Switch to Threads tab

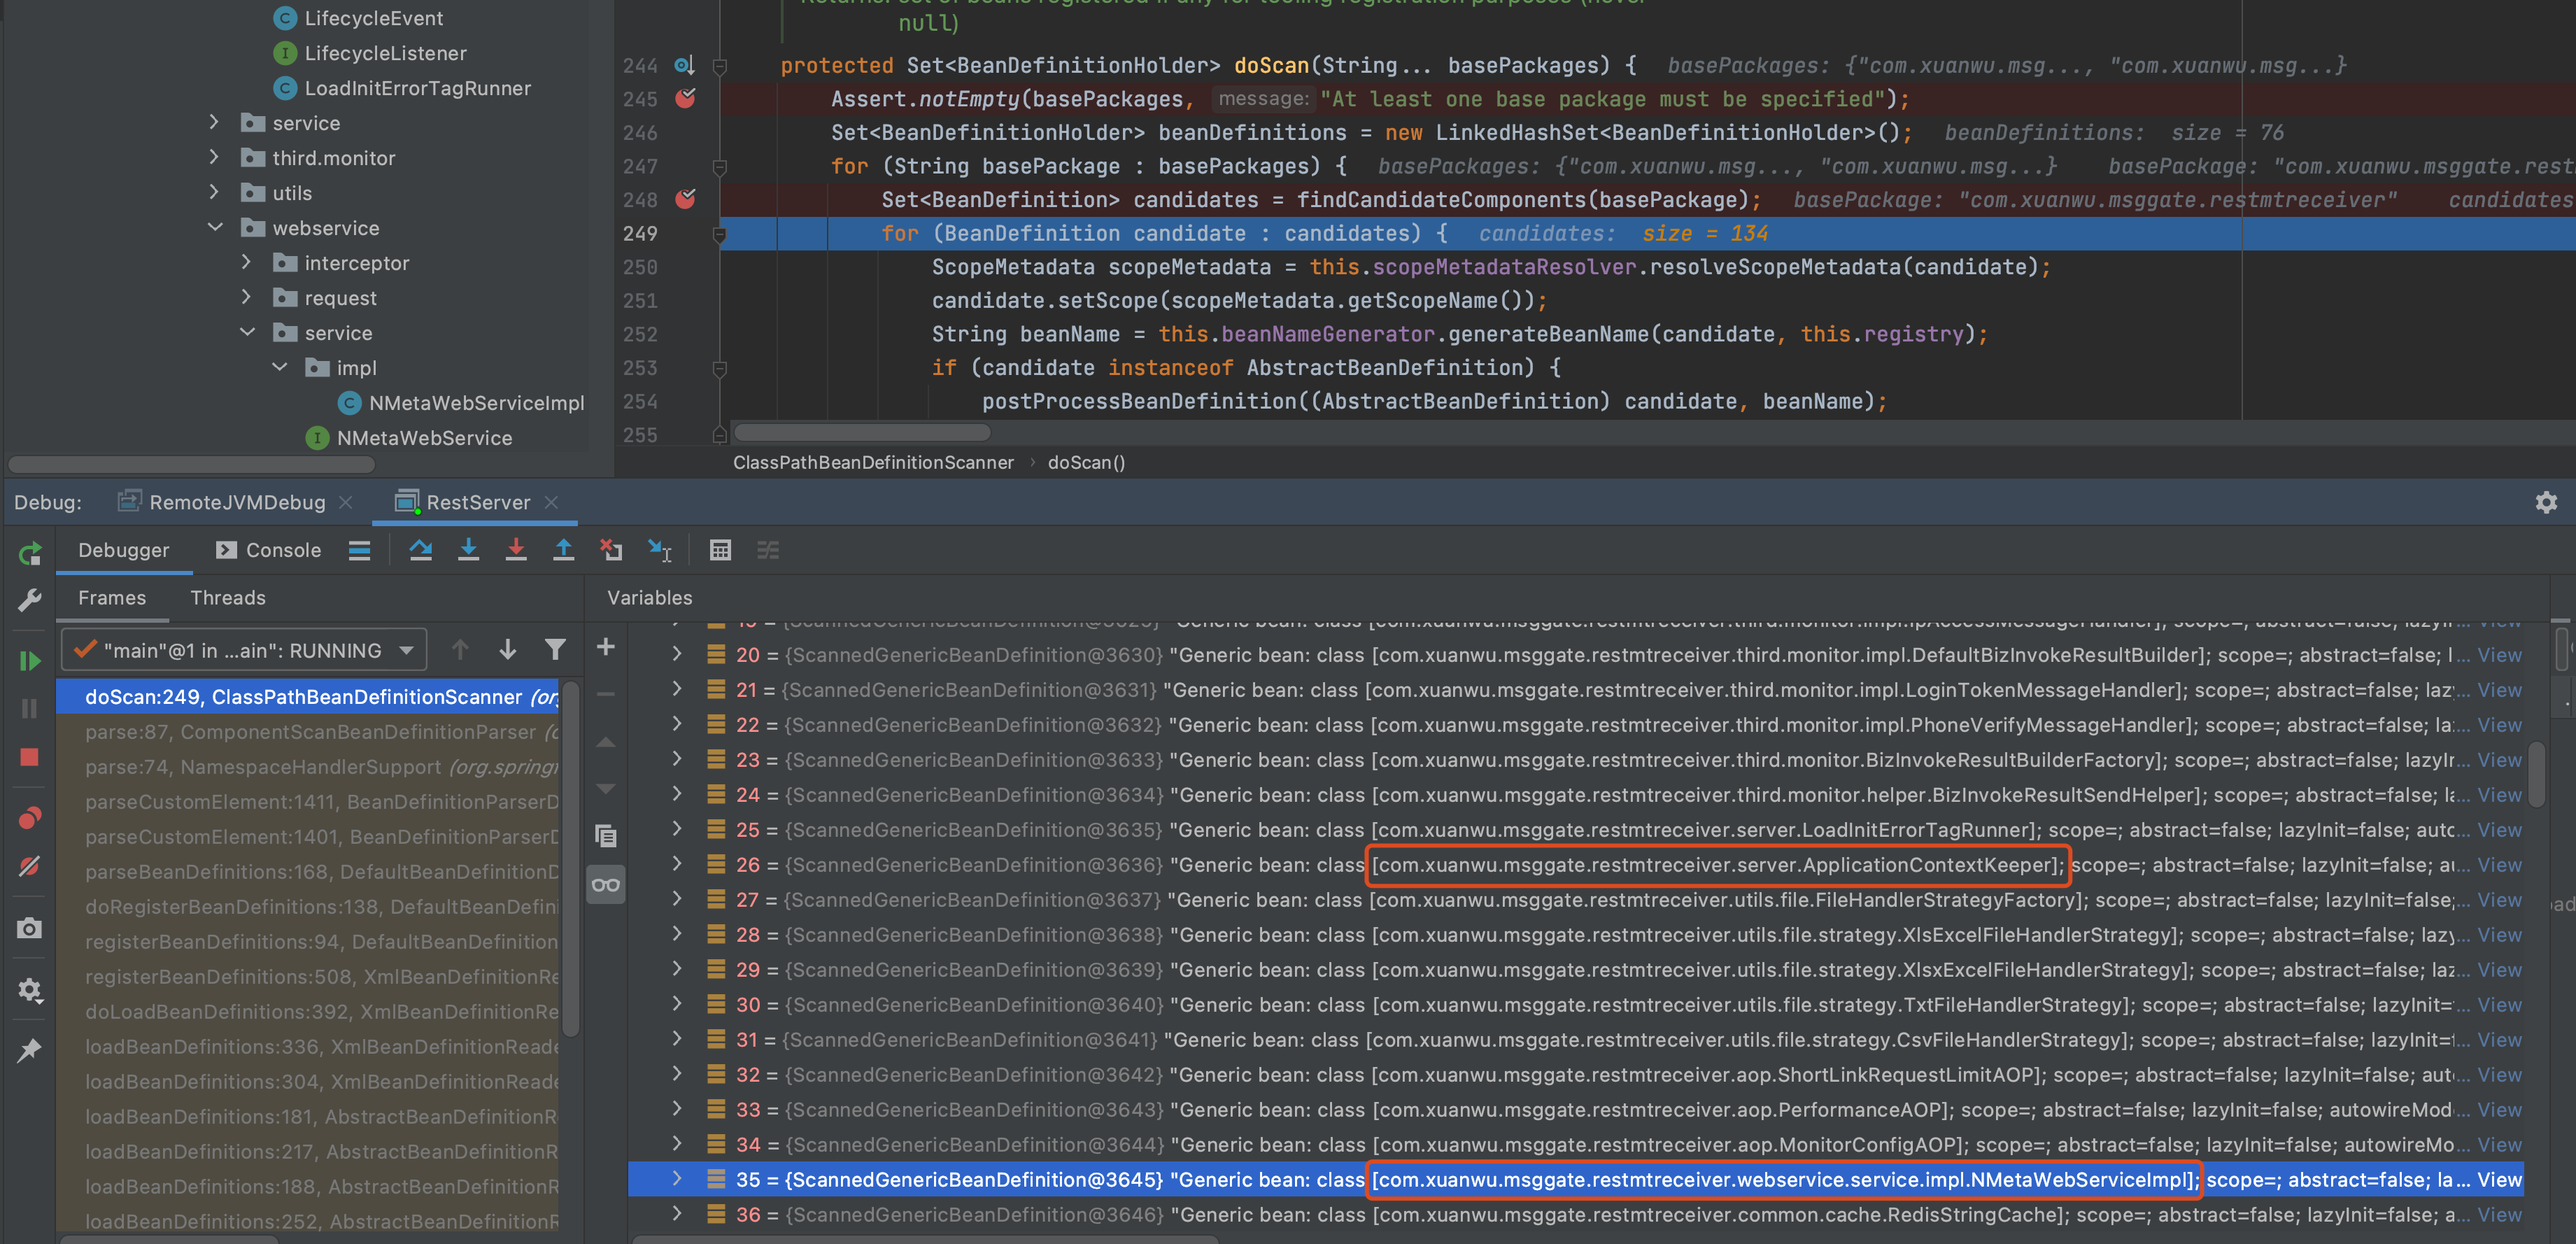(x=228, y=597)
